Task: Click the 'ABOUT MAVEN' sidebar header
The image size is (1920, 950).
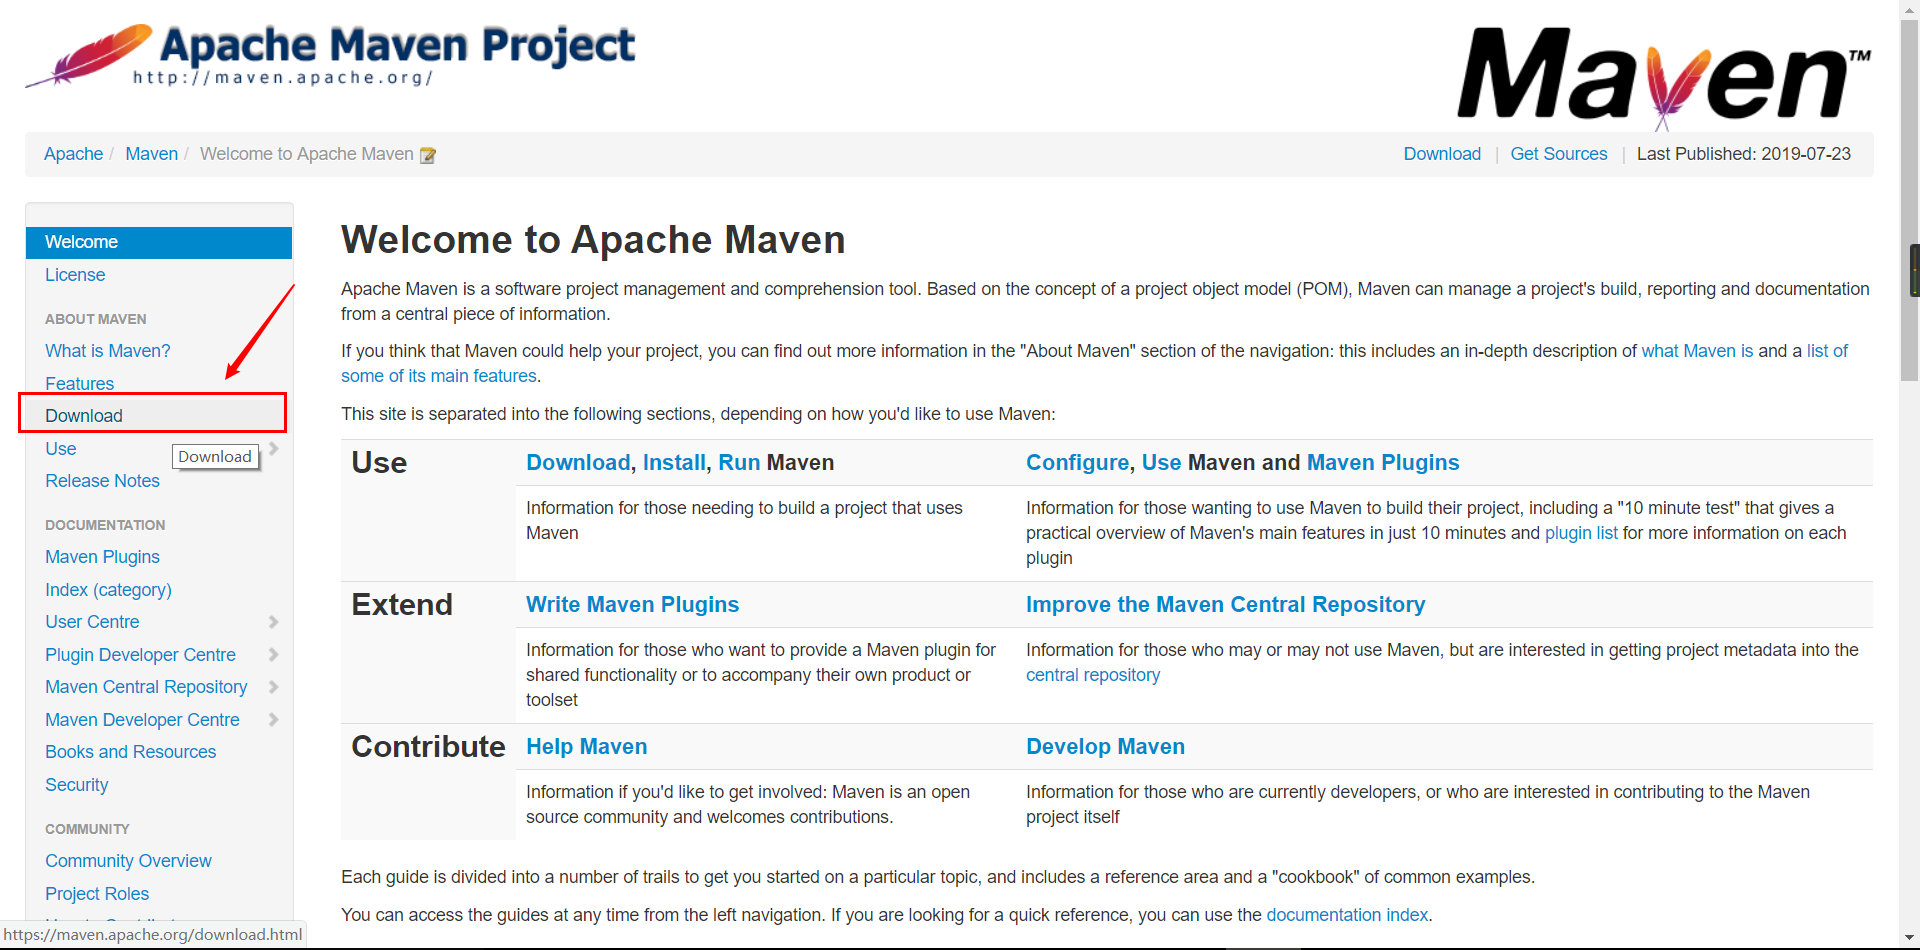Action: coord(95,319)
